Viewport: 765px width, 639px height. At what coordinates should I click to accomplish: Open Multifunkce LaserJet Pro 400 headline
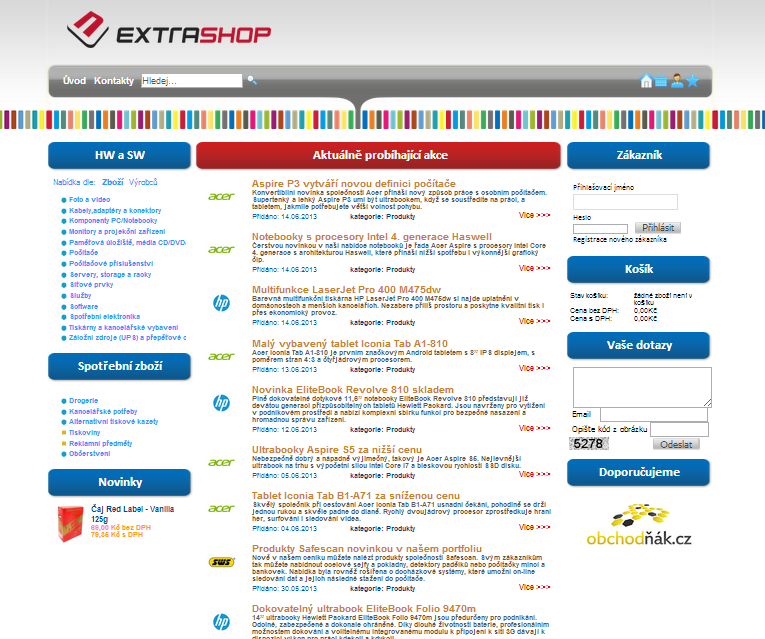point(346,290)
